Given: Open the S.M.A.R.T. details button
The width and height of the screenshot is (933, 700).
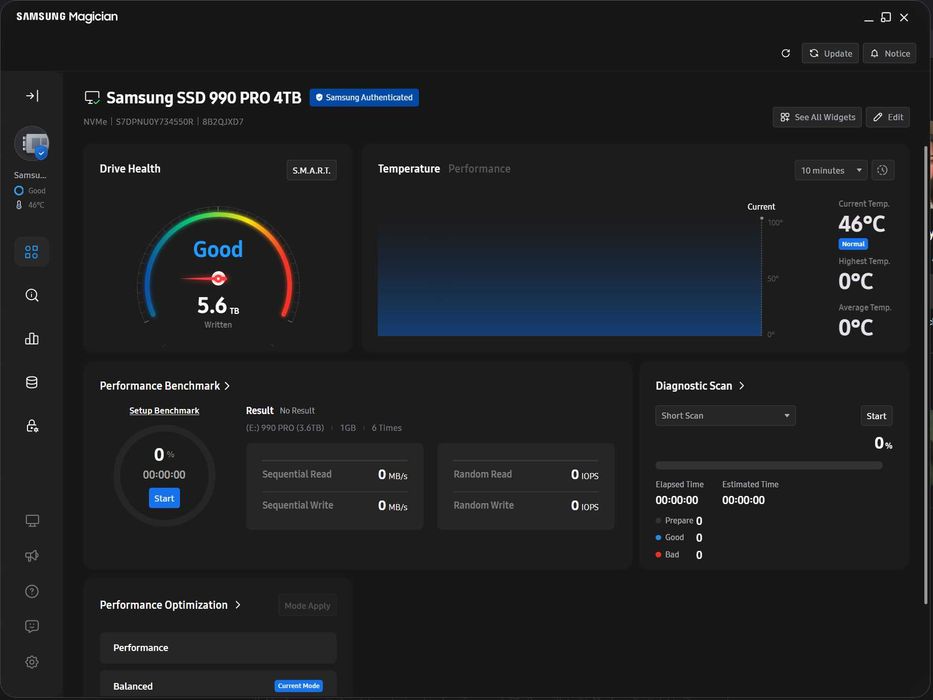Looking at the screenshot, I should click(x=311, y=170).
